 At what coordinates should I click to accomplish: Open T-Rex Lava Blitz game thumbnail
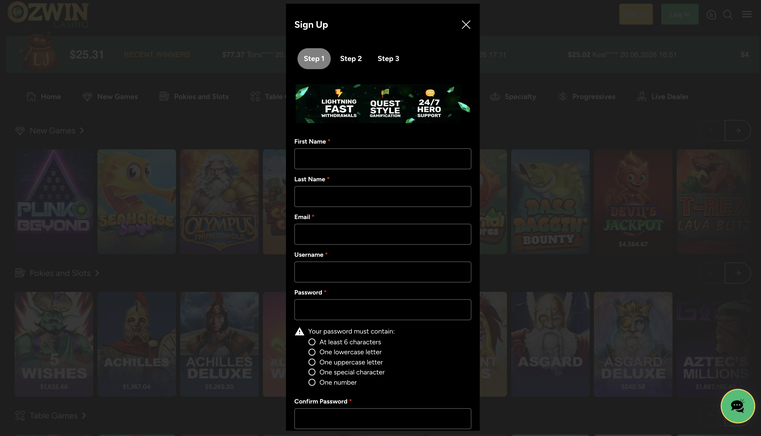click(x=713, y=201)
